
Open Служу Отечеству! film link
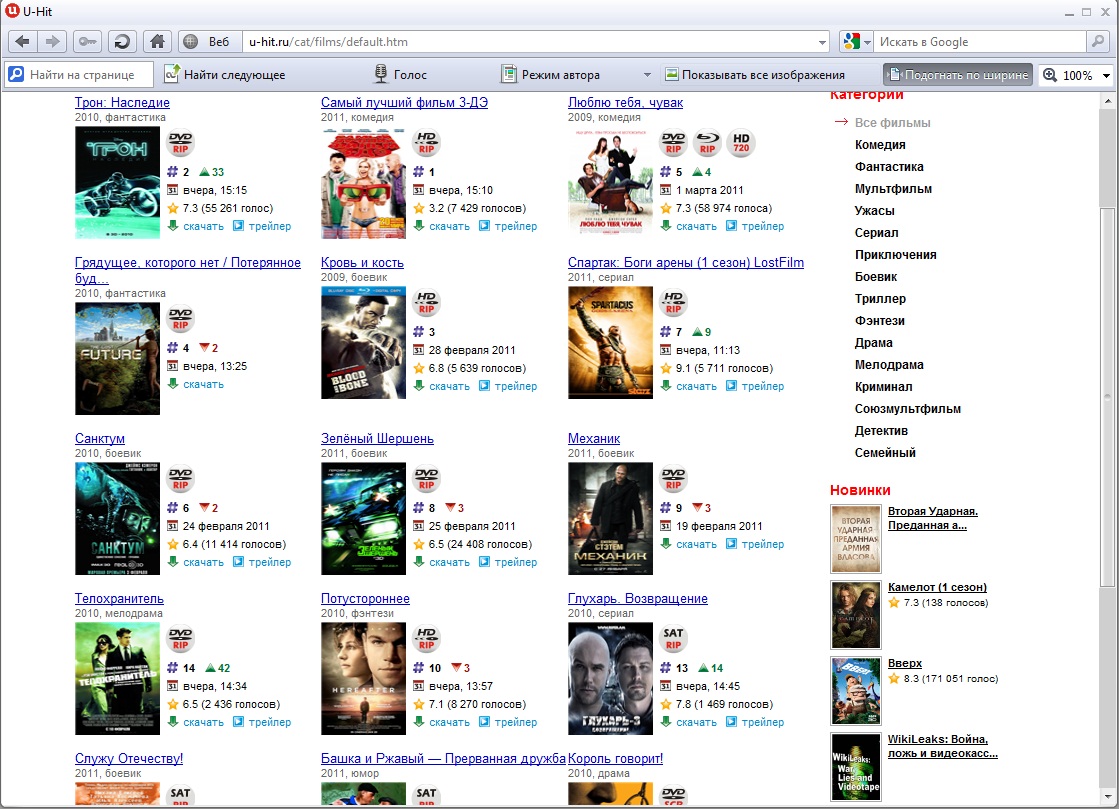pos(128,758)
